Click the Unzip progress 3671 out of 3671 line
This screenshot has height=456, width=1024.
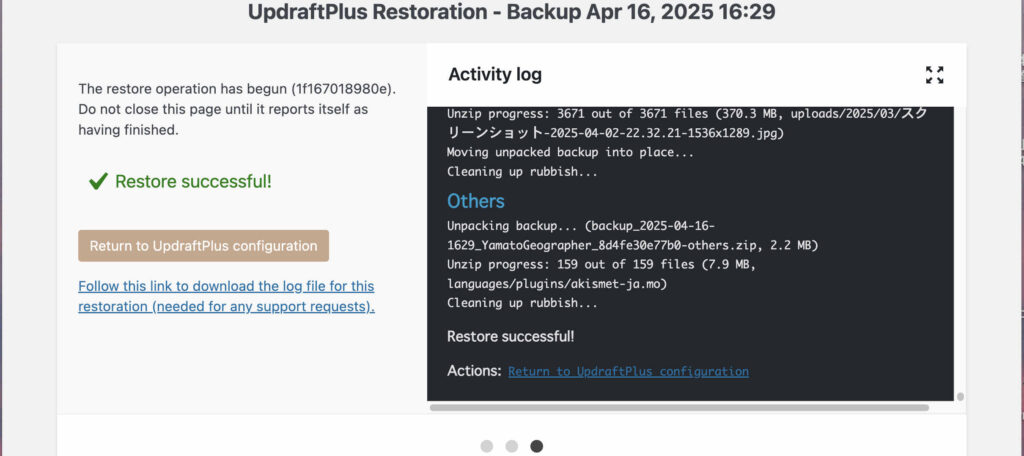[687, 123]
